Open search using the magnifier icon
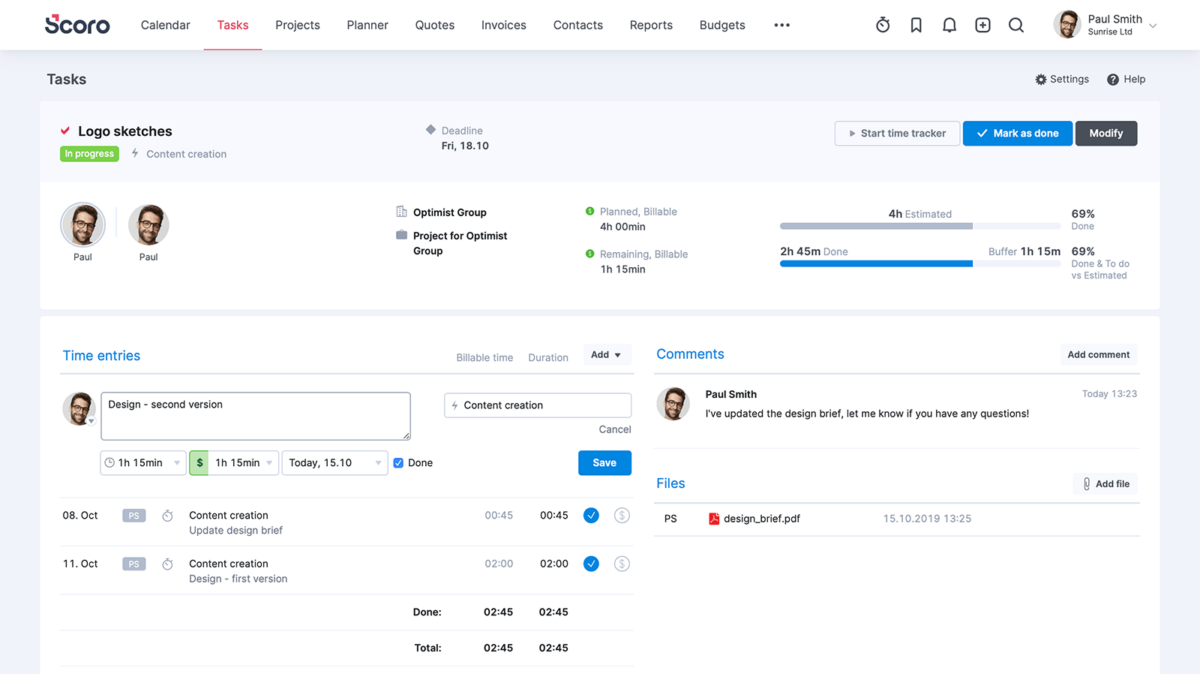 pyautogui.click(x=1016, y=24)
